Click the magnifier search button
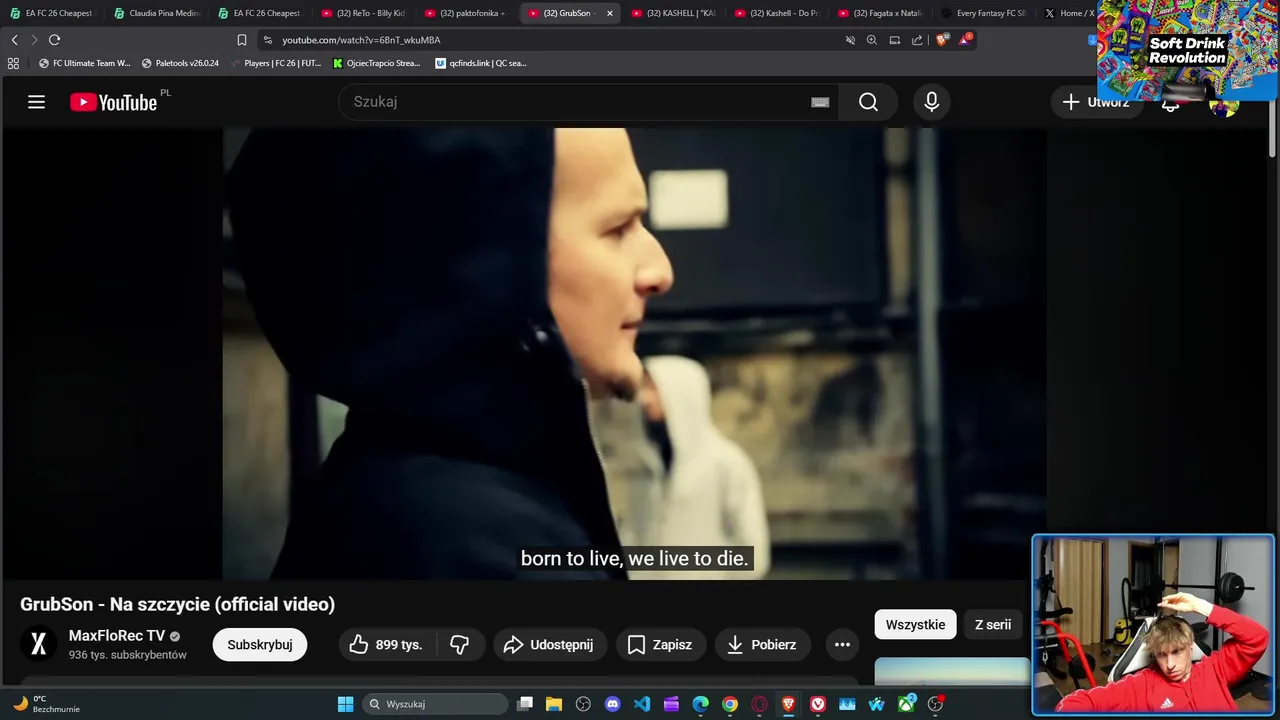The height and width of the screenshot is (720, 1280). (868, 102)
